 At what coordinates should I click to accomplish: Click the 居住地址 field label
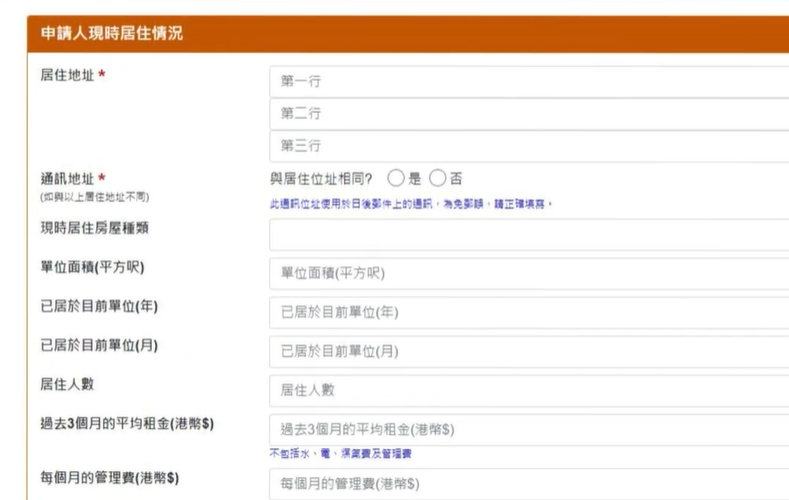tap(68, 75)
